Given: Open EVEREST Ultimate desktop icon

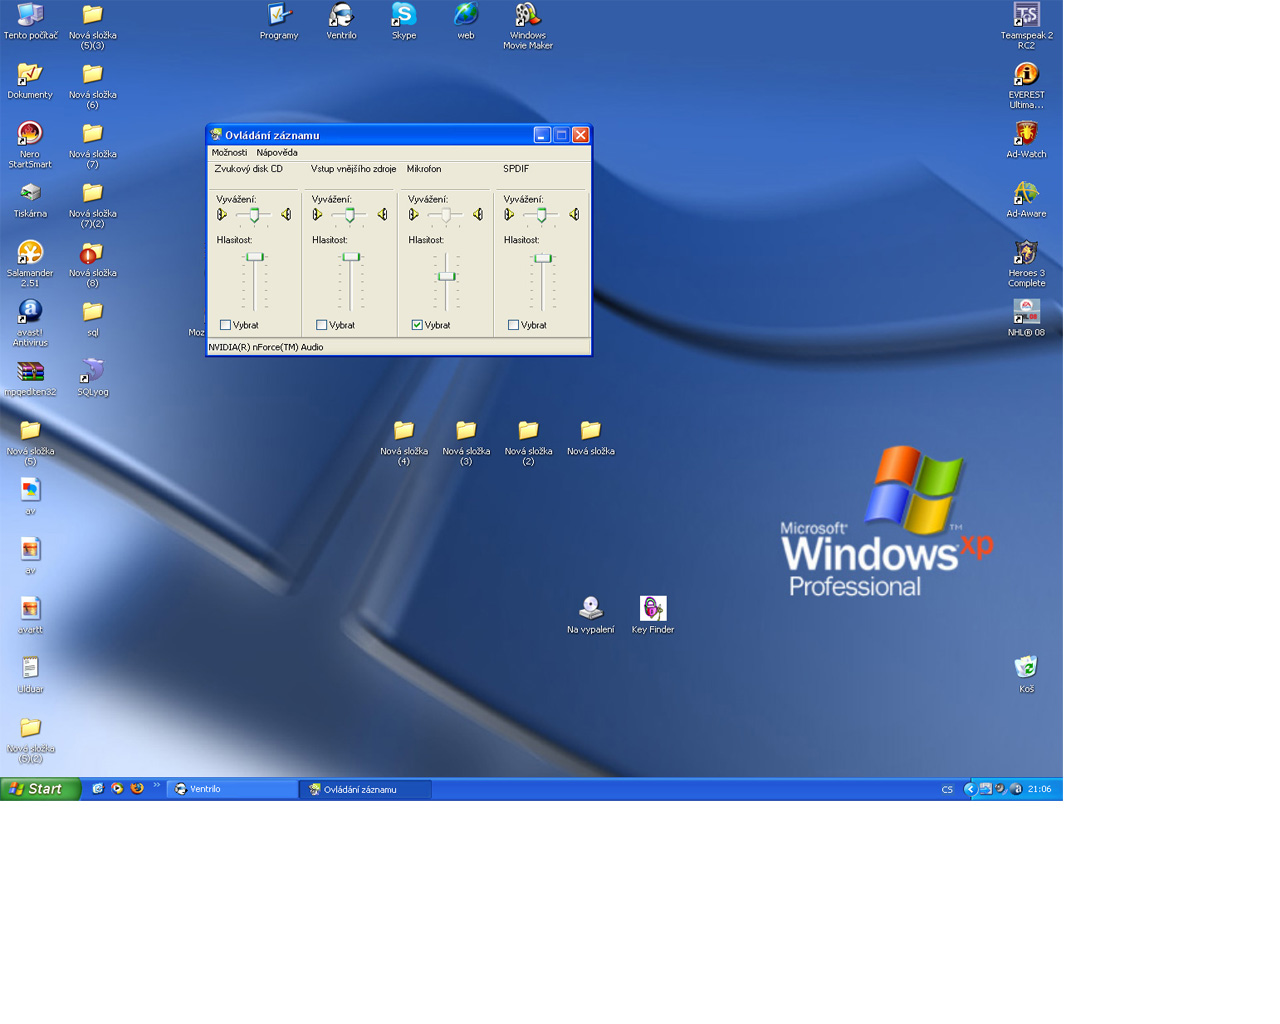Looking at the screenshot, I should [1026, 76].
